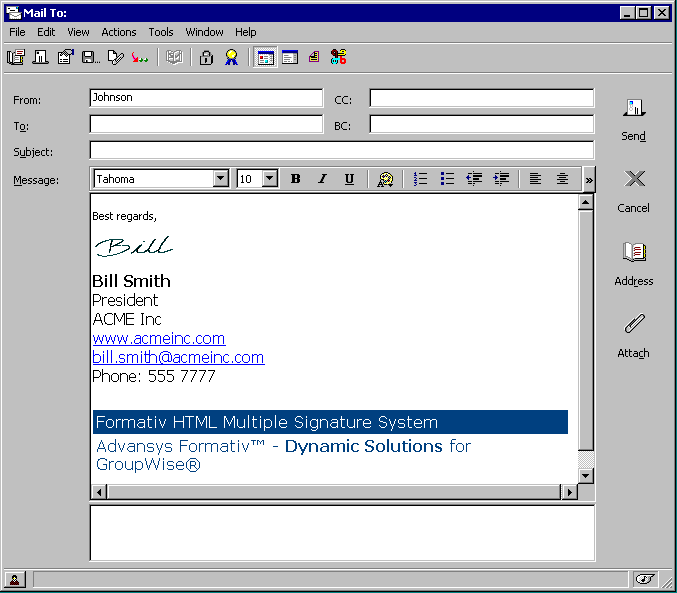The image size is (677, 593).
Task: Click the padlock encrypt icon
Action: 206,57
